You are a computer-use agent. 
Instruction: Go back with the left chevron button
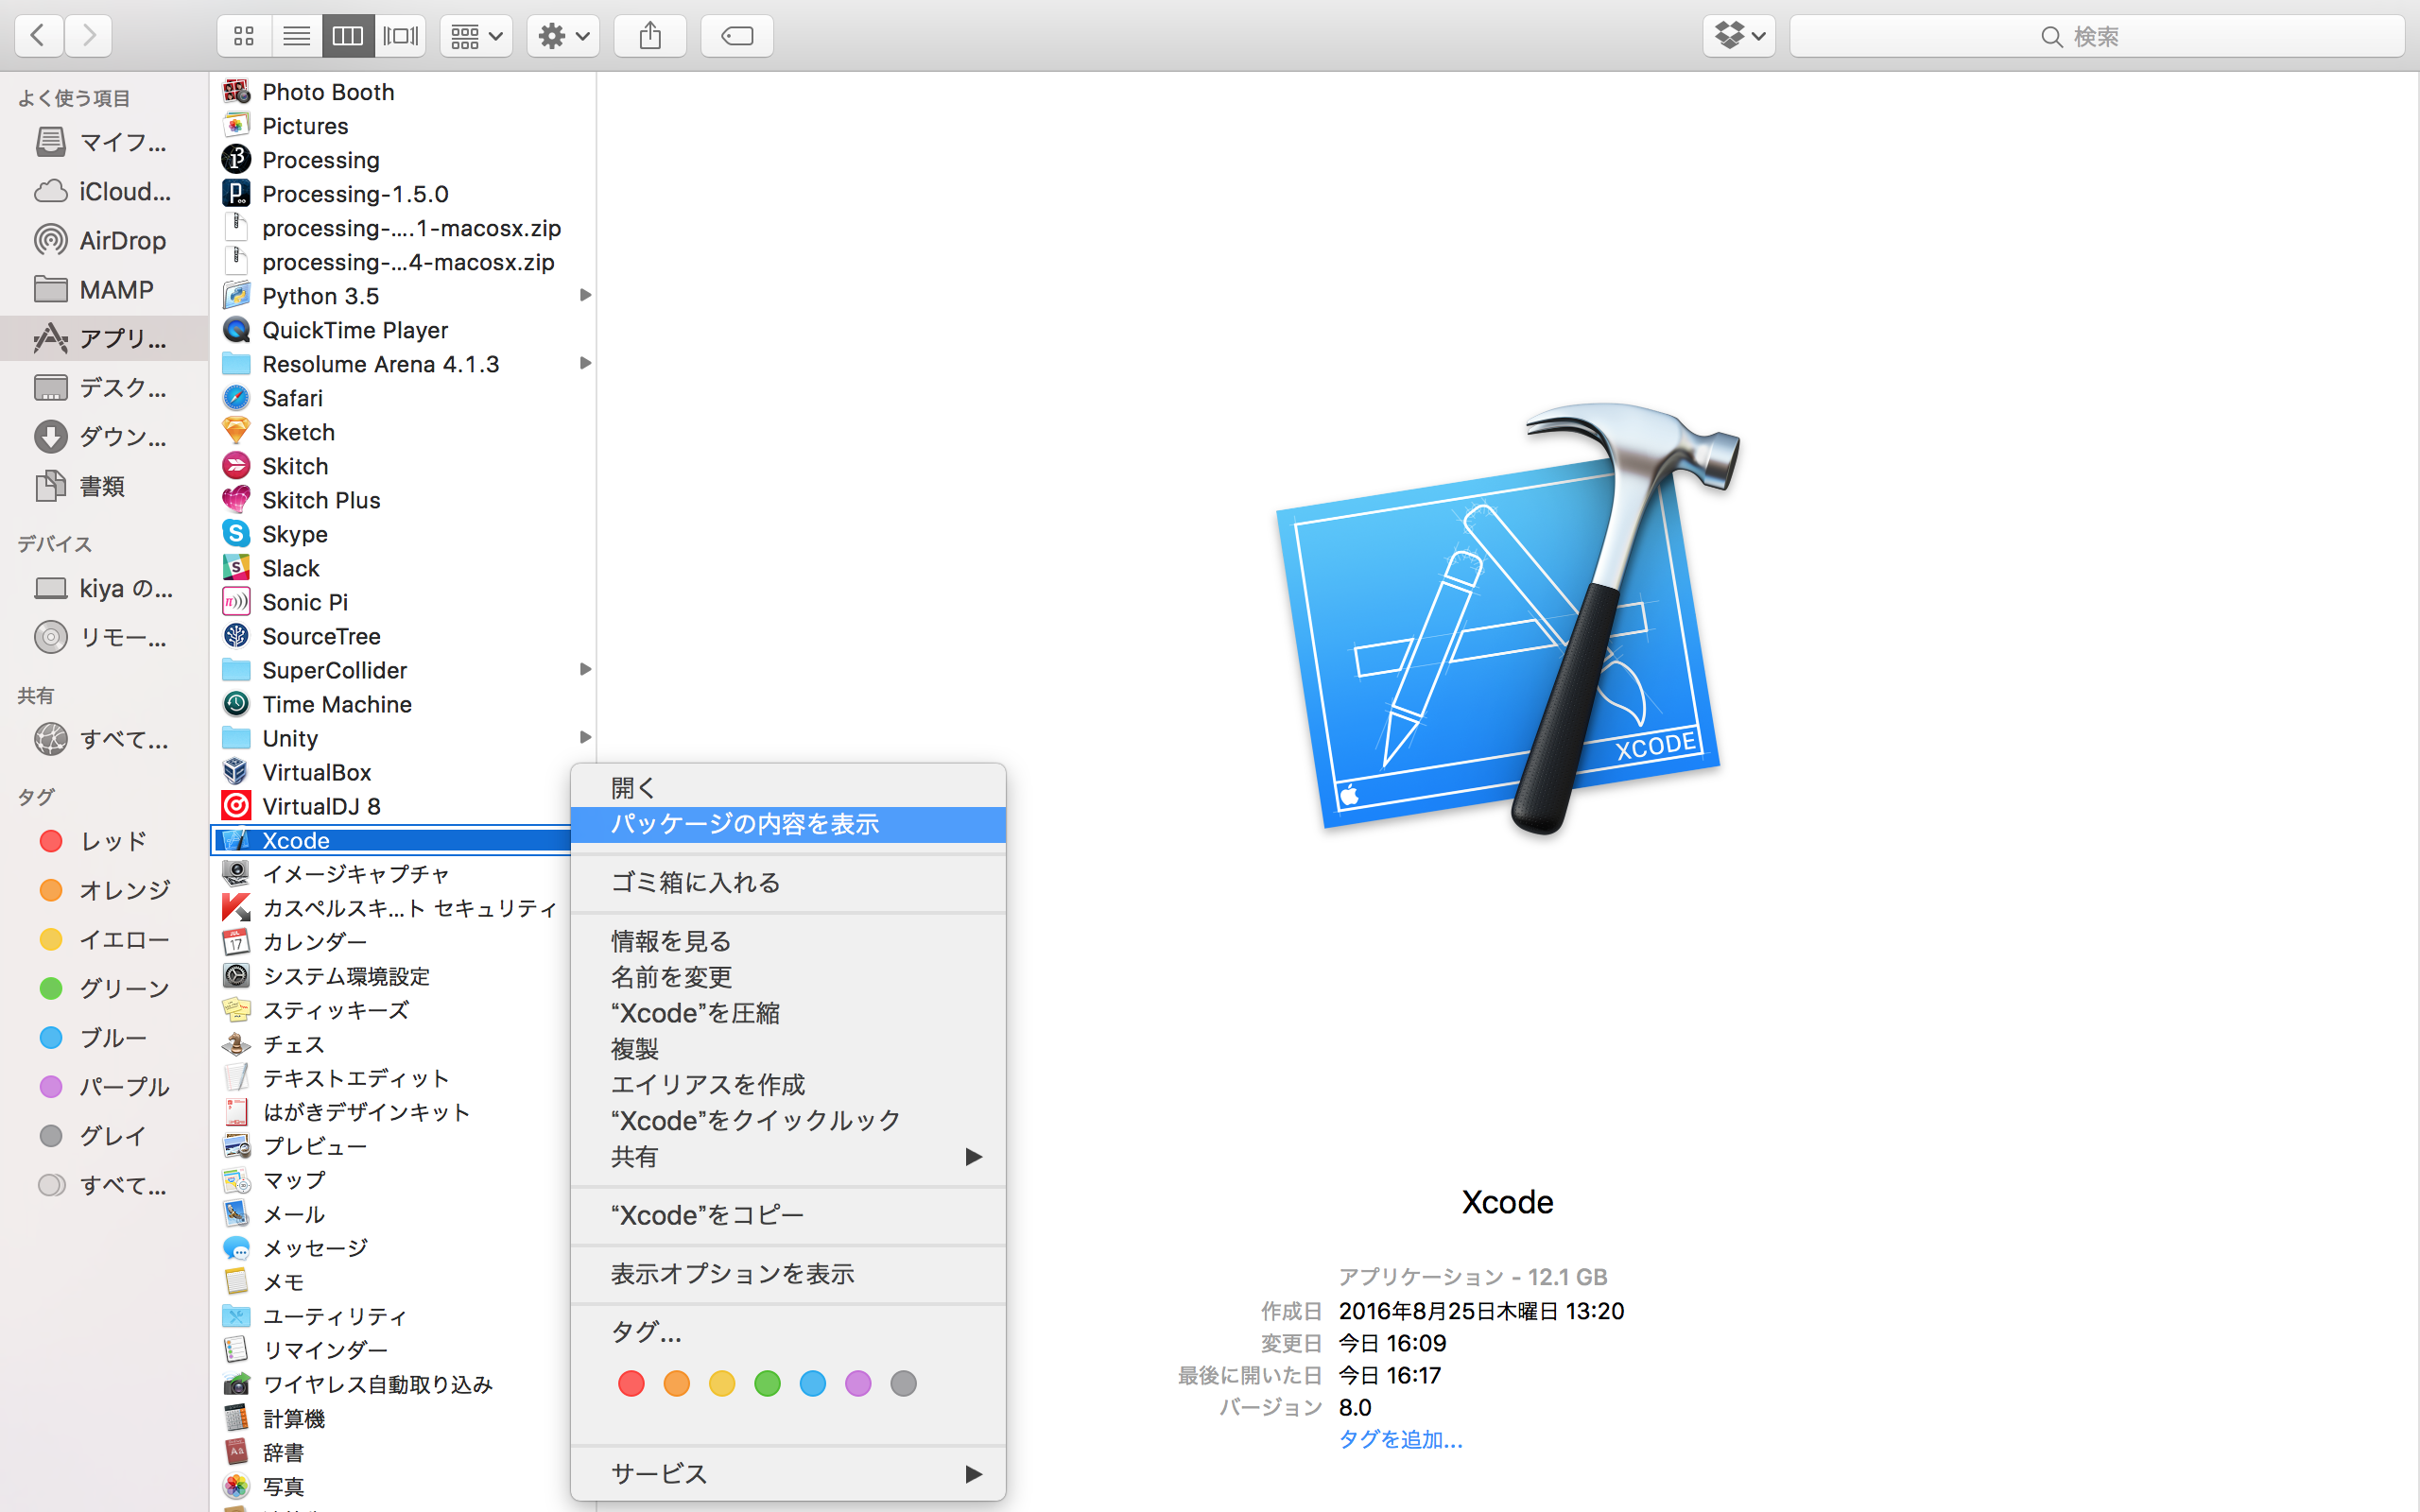tap(39, 36)
